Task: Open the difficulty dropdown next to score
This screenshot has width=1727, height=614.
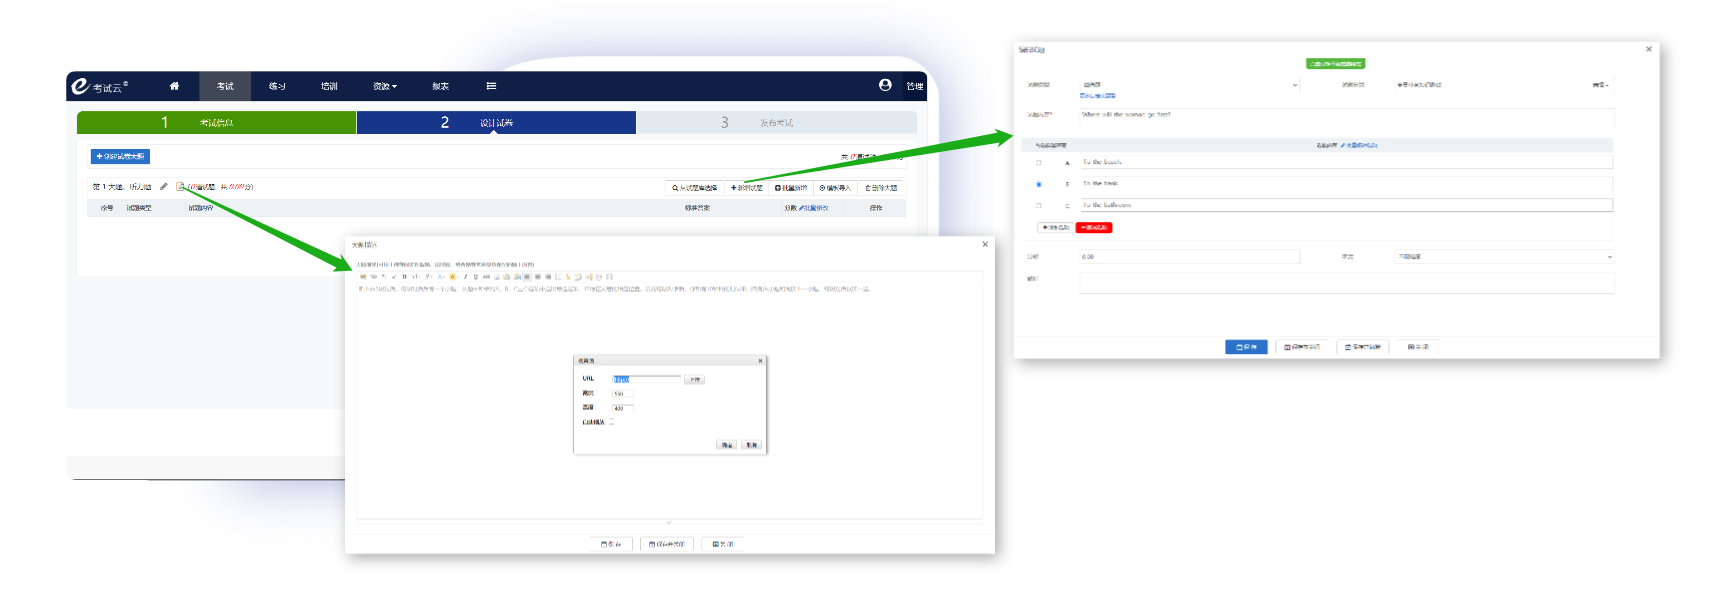Action: [1503, 257]
